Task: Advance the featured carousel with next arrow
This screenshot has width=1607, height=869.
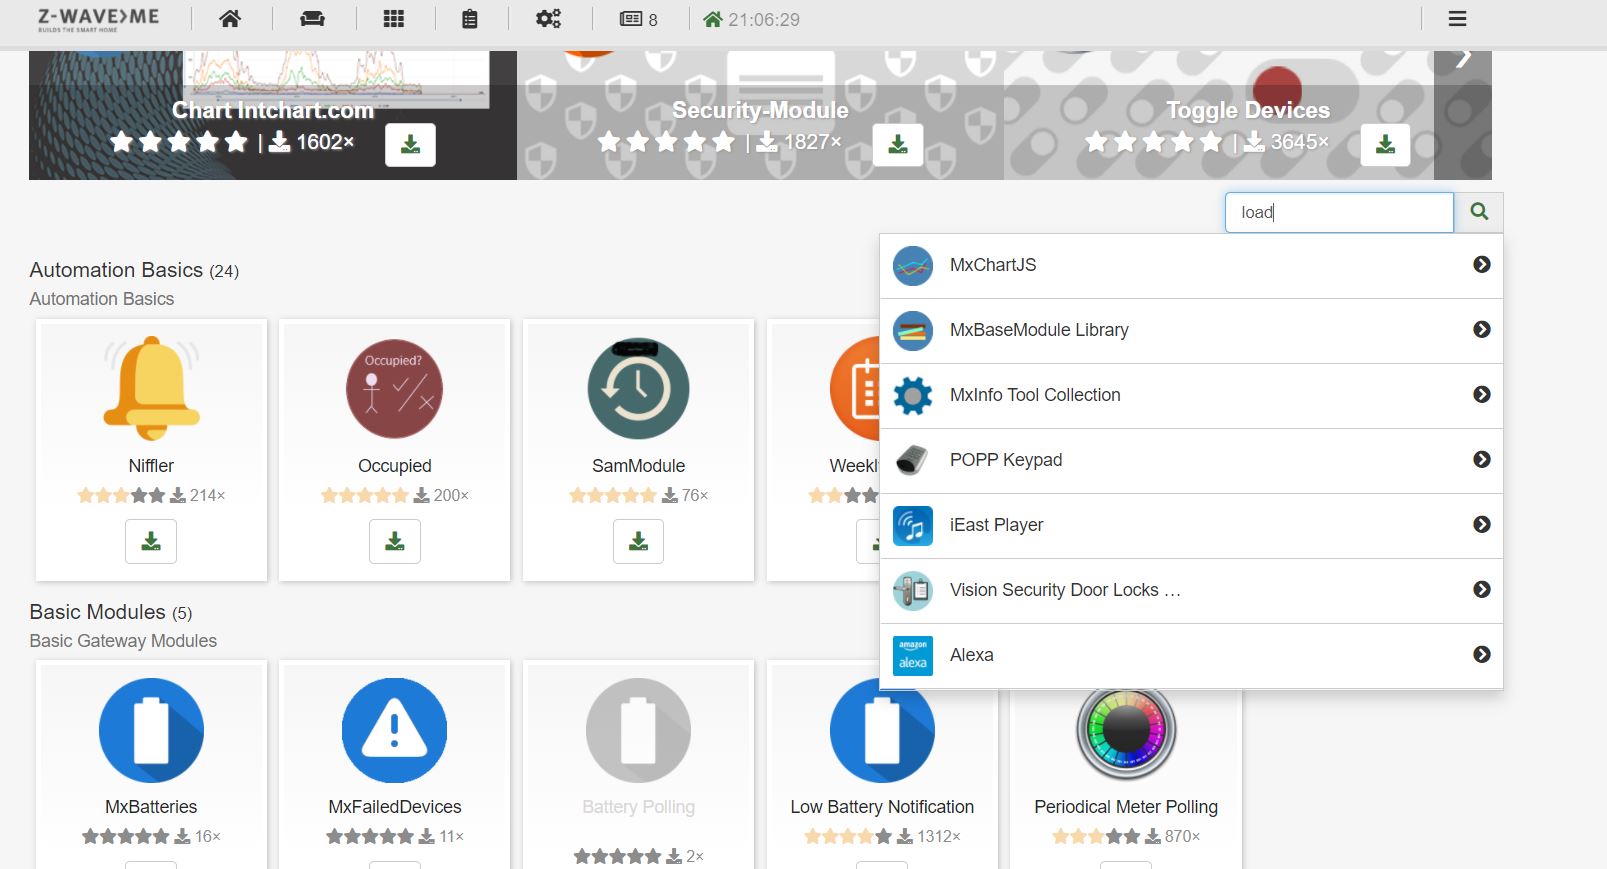Action: (x=1463, y=58)
